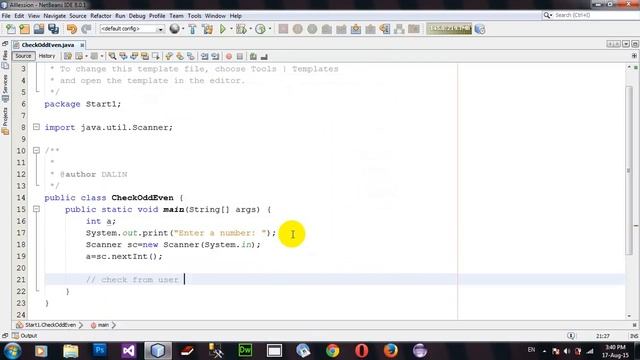Open the Source menu

78,16
